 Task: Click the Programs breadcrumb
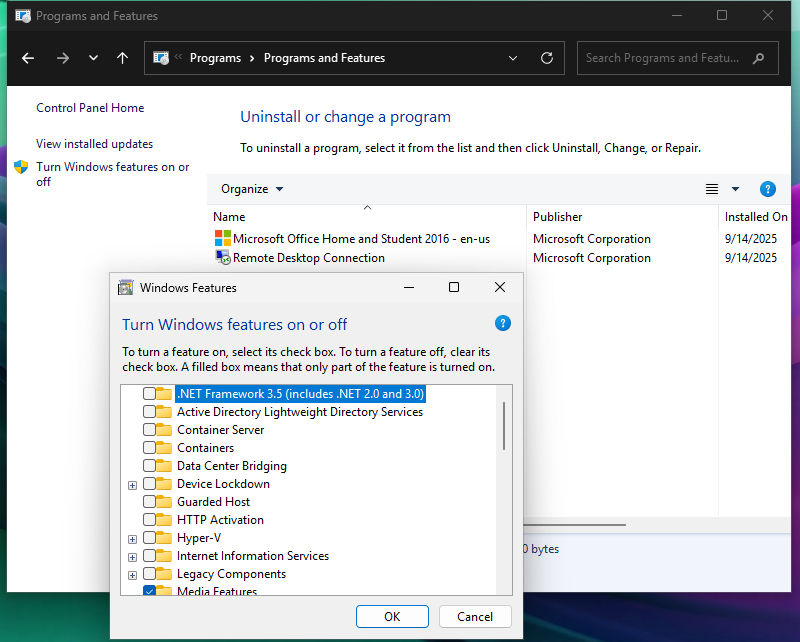215,58
